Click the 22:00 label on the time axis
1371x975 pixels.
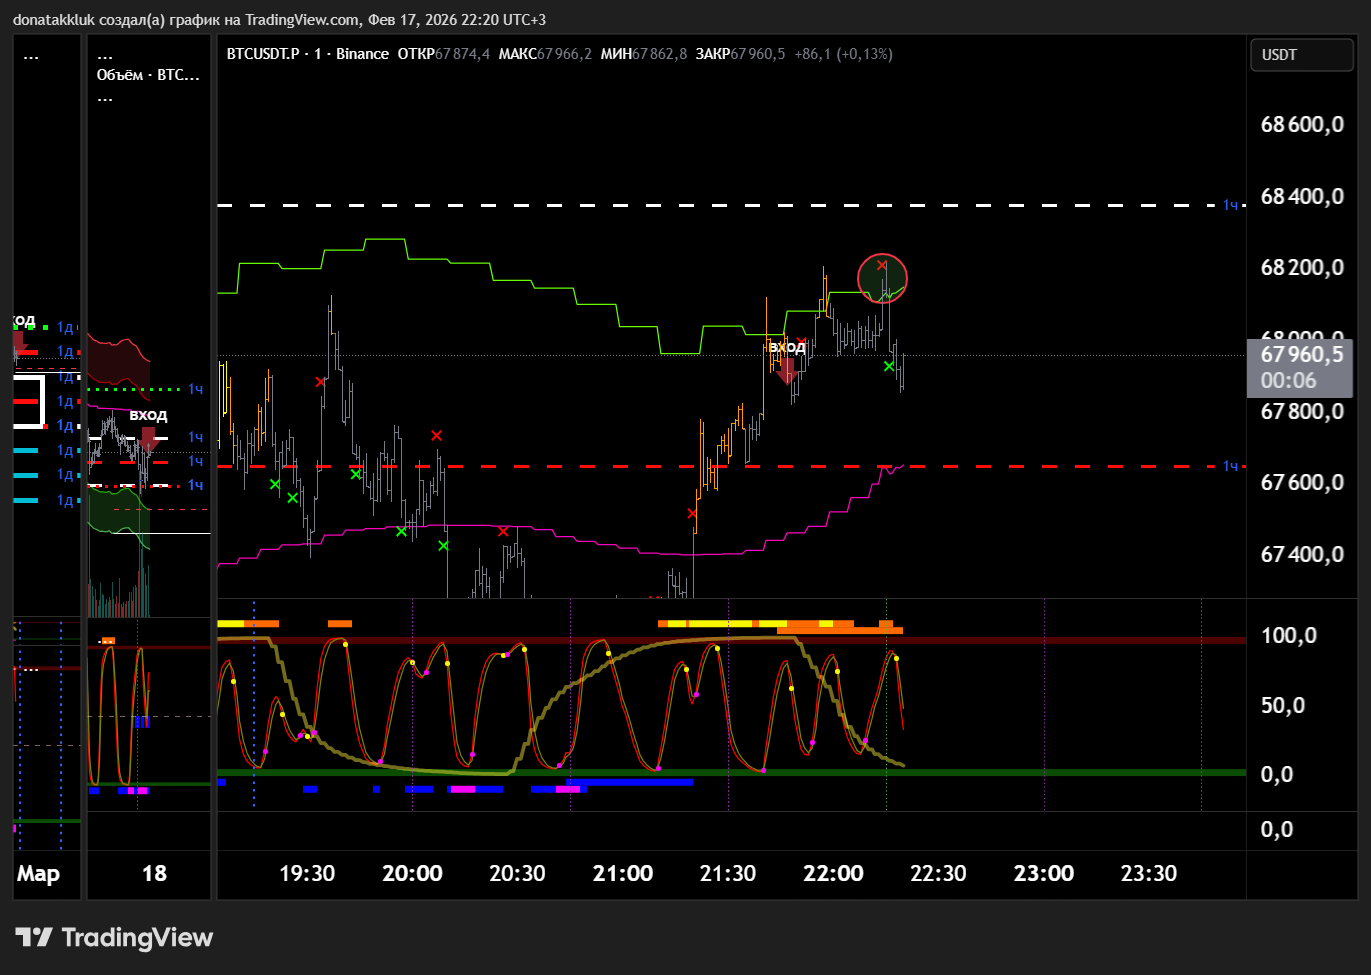(x=833, y=873)
